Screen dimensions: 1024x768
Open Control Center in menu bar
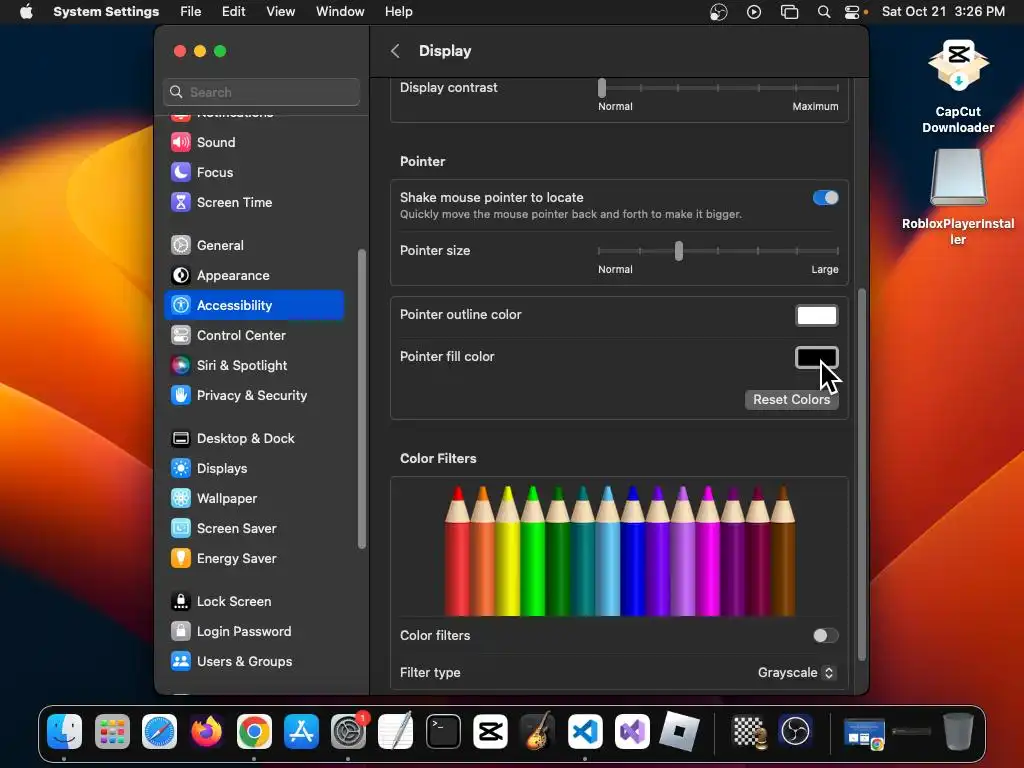852,12
